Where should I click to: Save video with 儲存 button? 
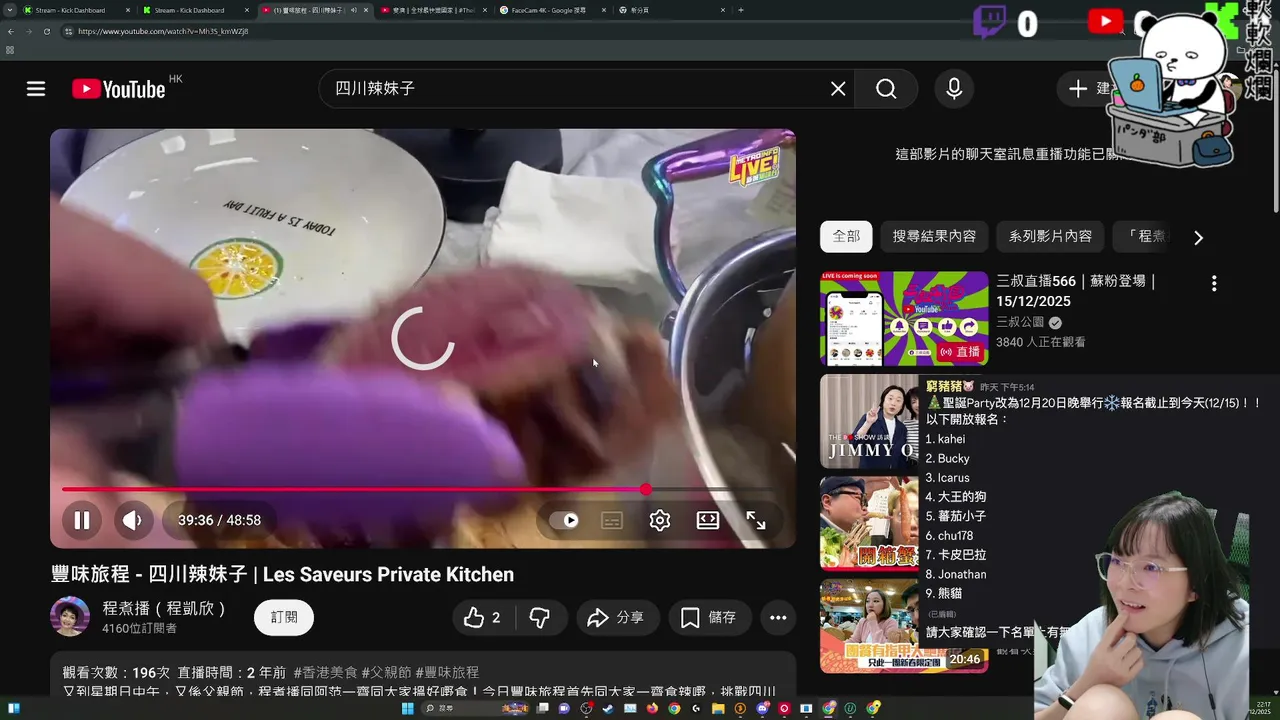tap(709, 618)
